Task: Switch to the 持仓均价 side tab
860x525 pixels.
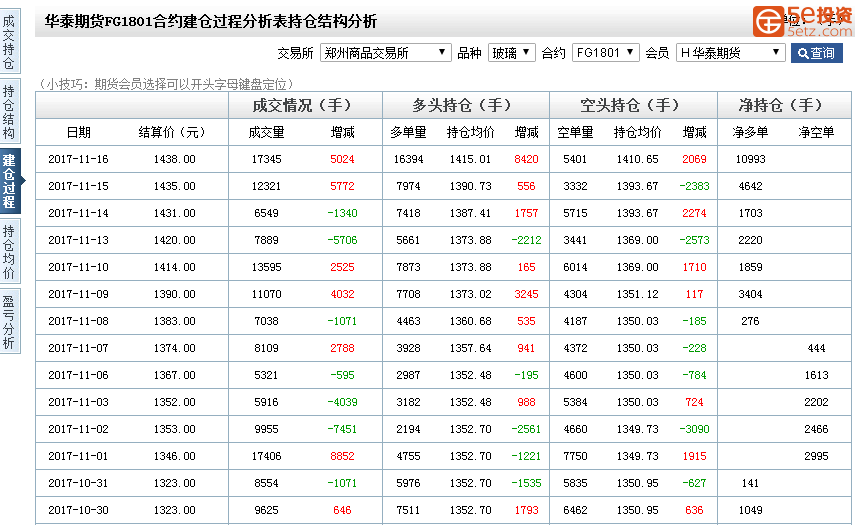Action: click(x=9, y=251)
